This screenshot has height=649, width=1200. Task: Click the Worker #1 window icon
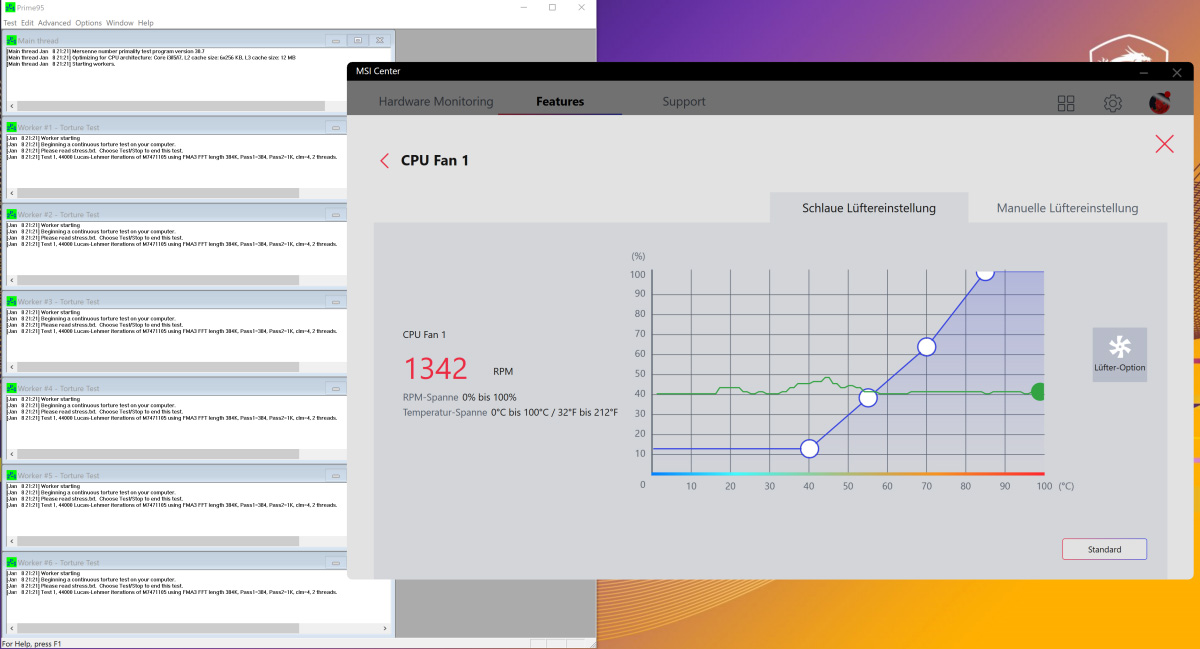(12, 127)
